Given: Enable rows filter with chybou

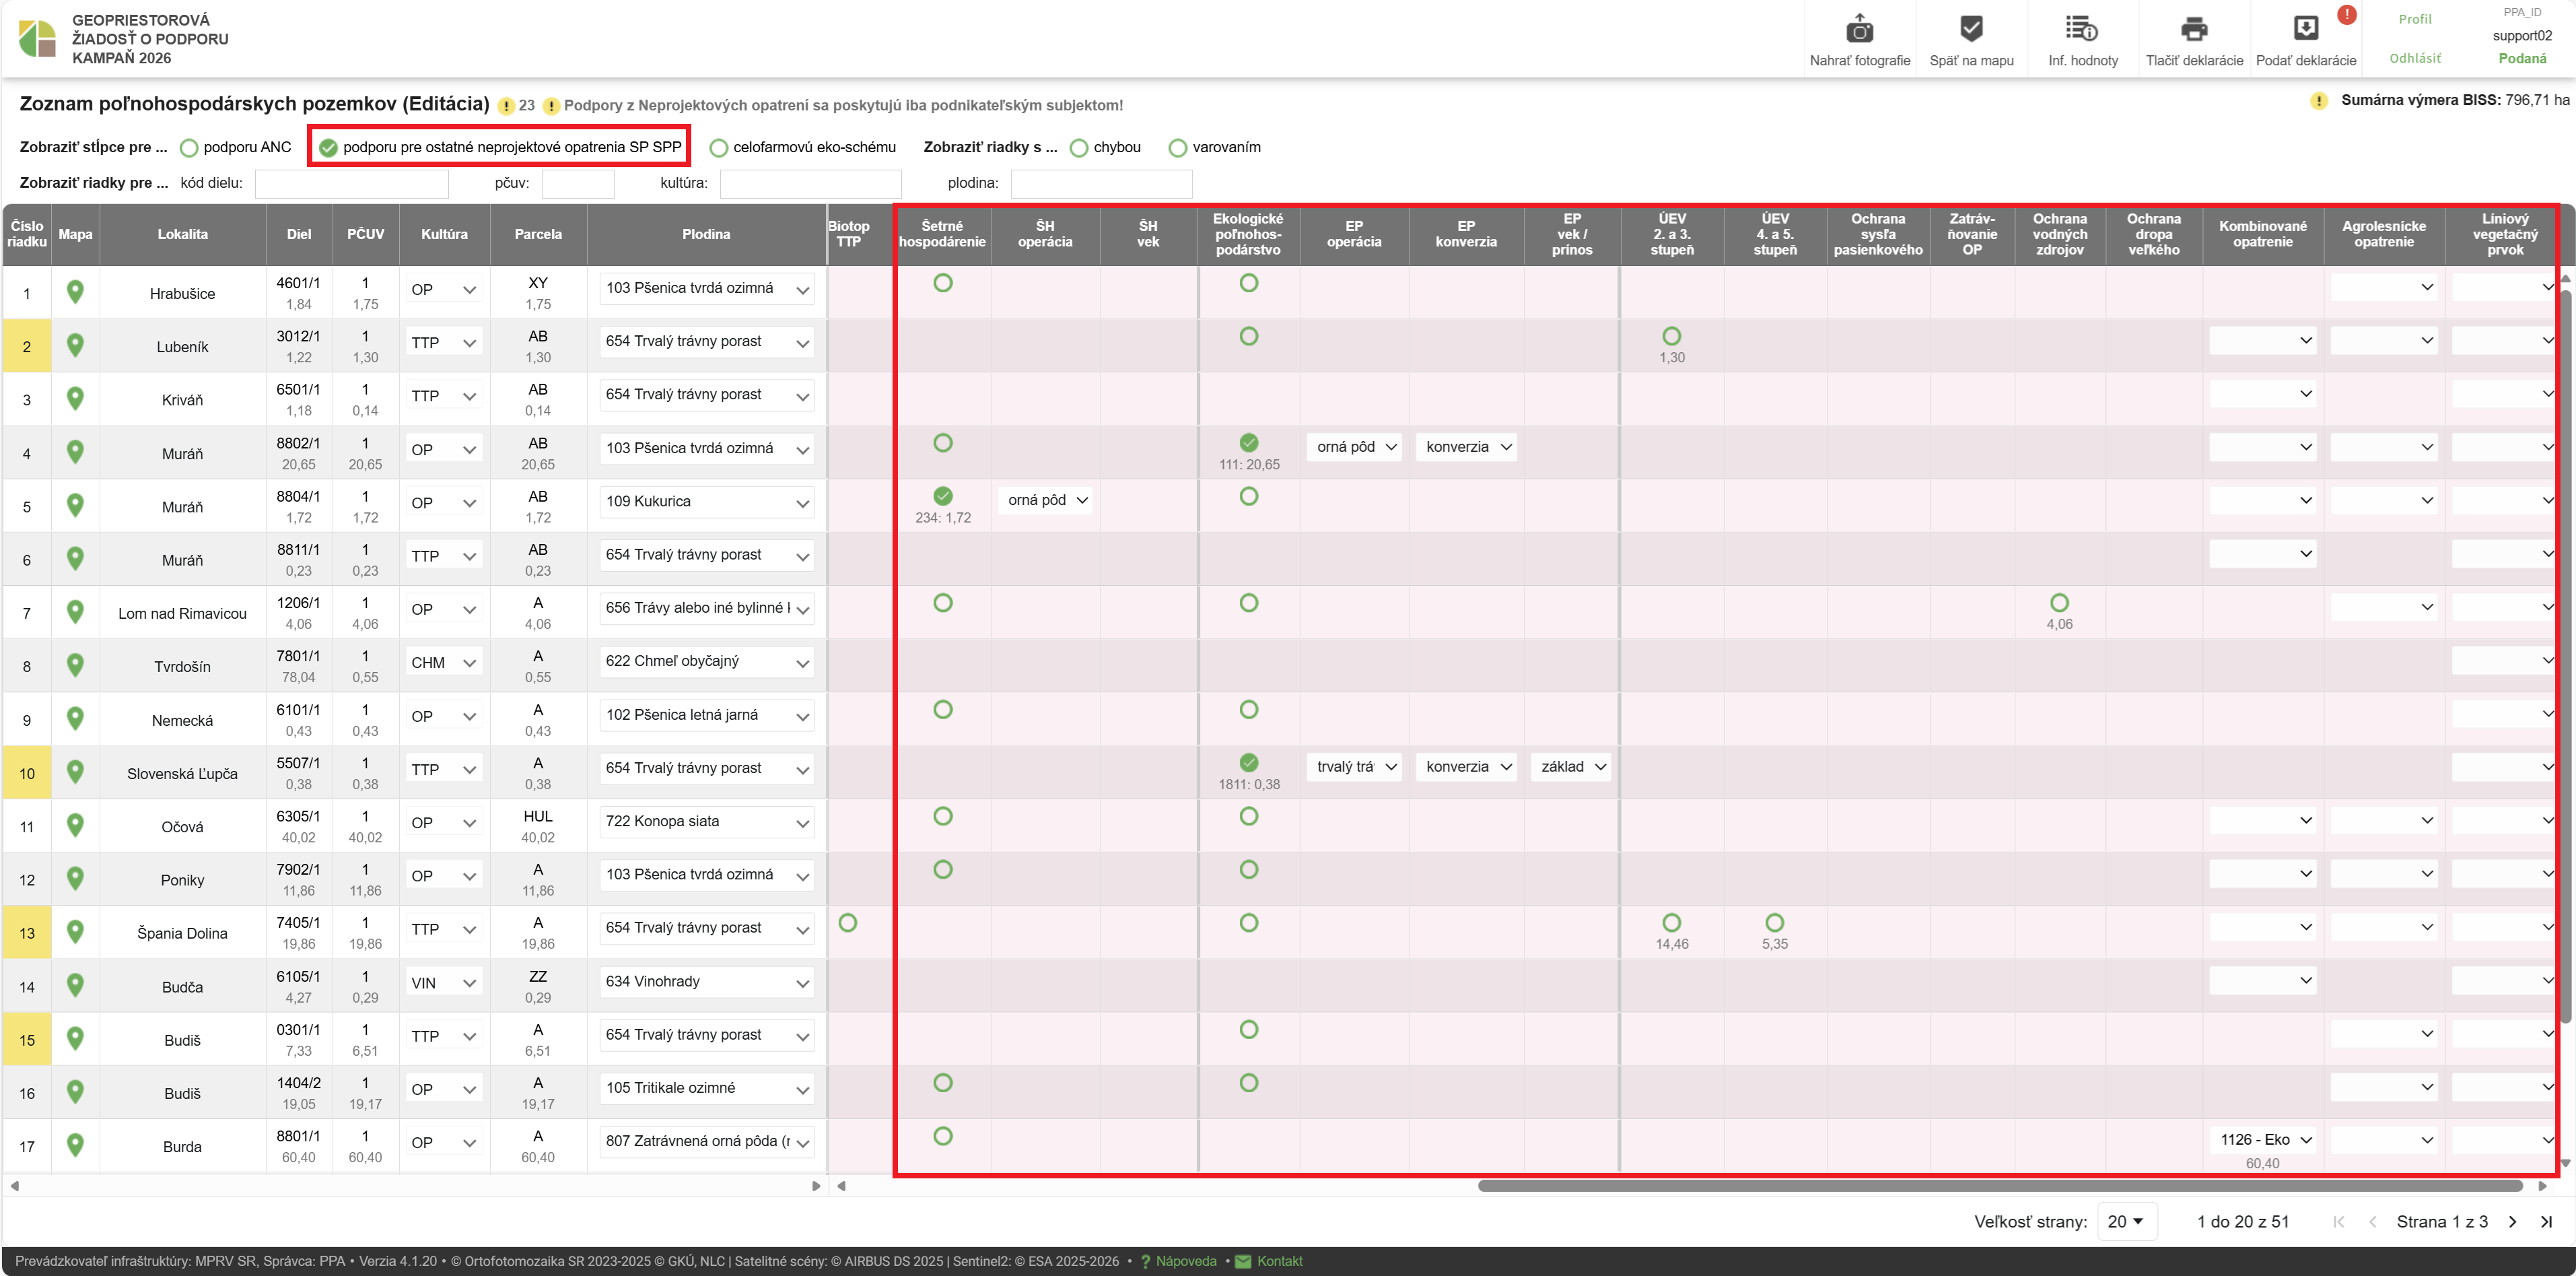Looking at the screenshot, I should pyautogui.click(x=1079, y=148).
